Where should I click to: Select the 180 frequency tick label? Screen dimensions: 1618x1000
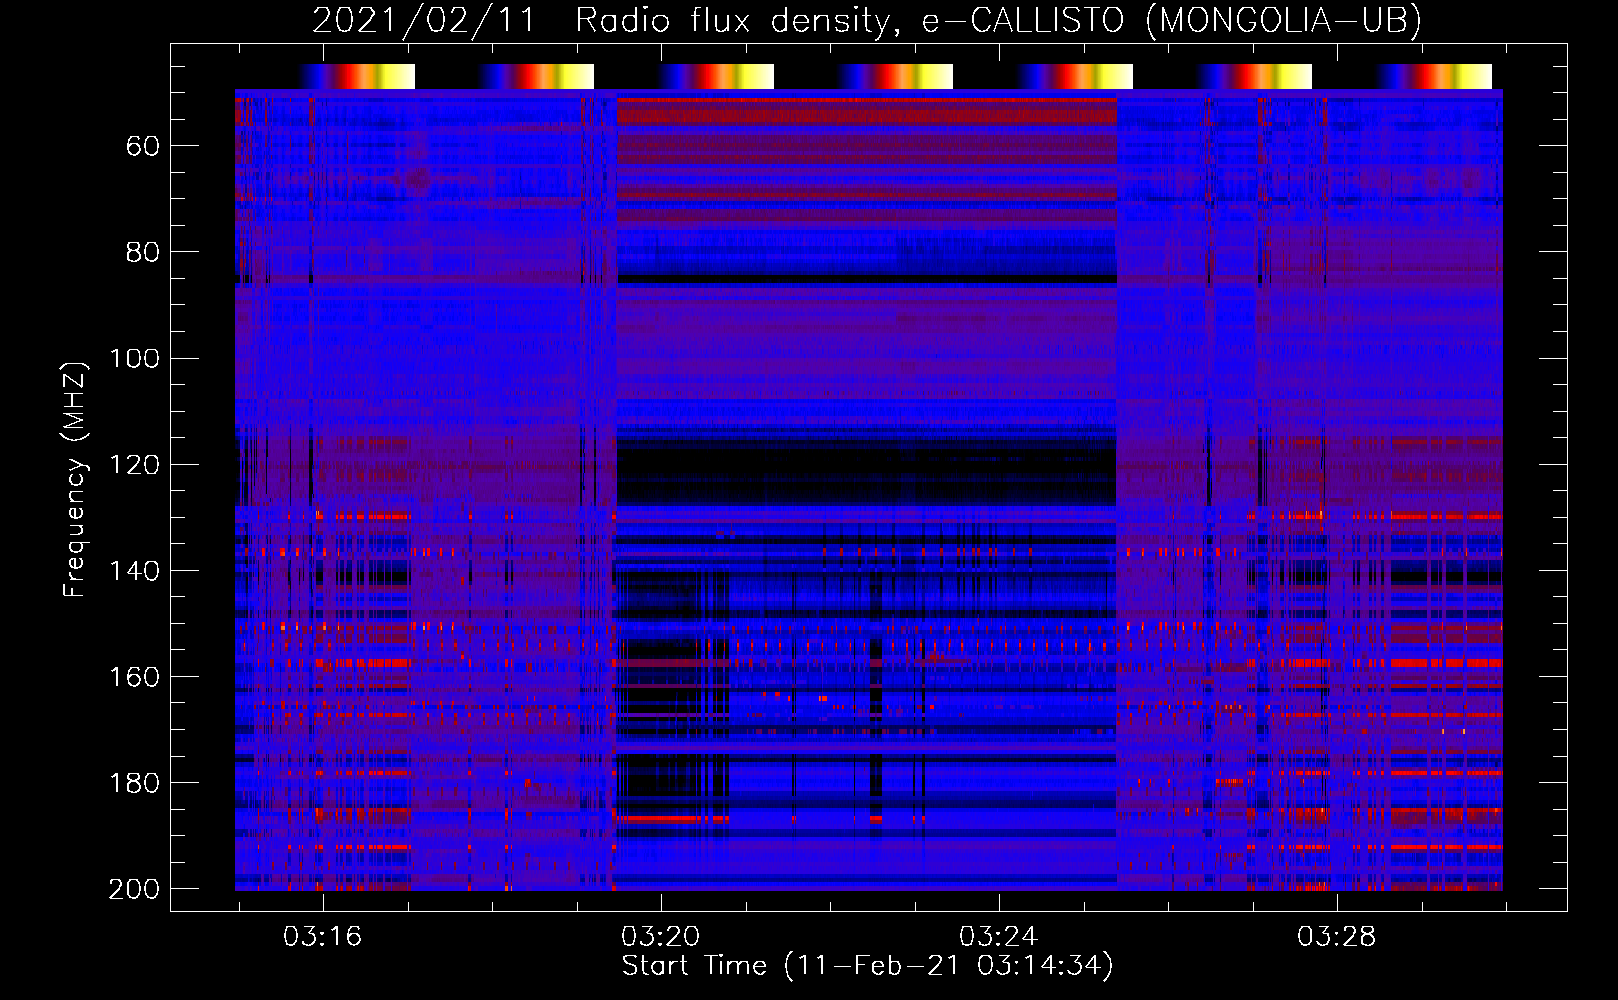(134, 782)
